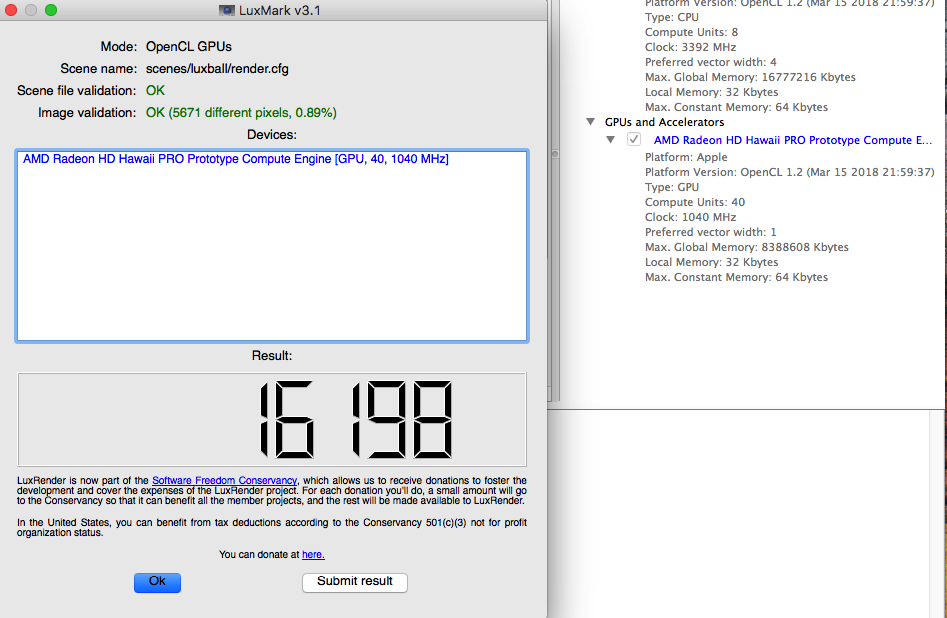Open the Software Freedom Conservancy link
The width and height of the screenshot is (947, 618).
(224, 480)
